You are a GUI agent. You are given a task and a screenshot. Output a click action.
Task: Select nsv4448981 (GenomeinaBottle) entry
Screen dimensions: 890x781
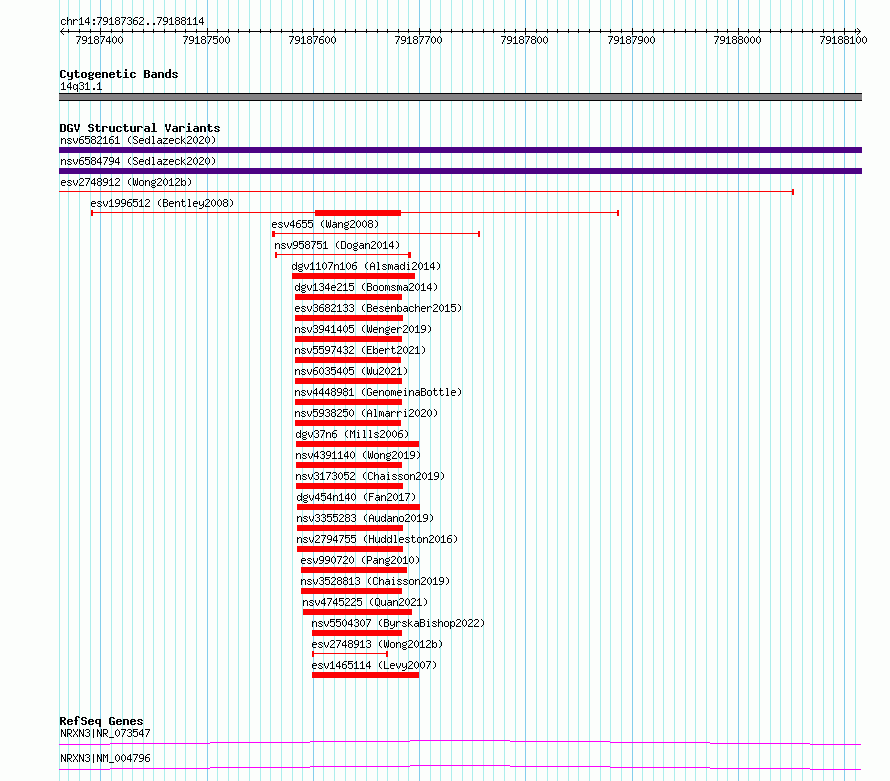tap(378, 392)
